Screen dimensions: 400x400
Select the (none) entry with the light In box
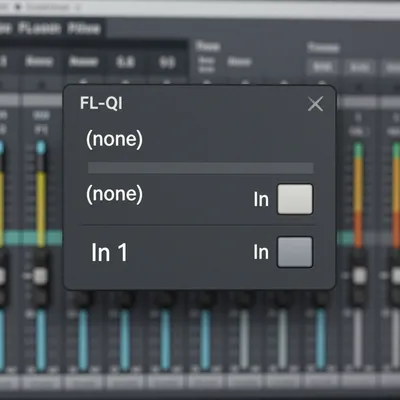tap(114, 194)
